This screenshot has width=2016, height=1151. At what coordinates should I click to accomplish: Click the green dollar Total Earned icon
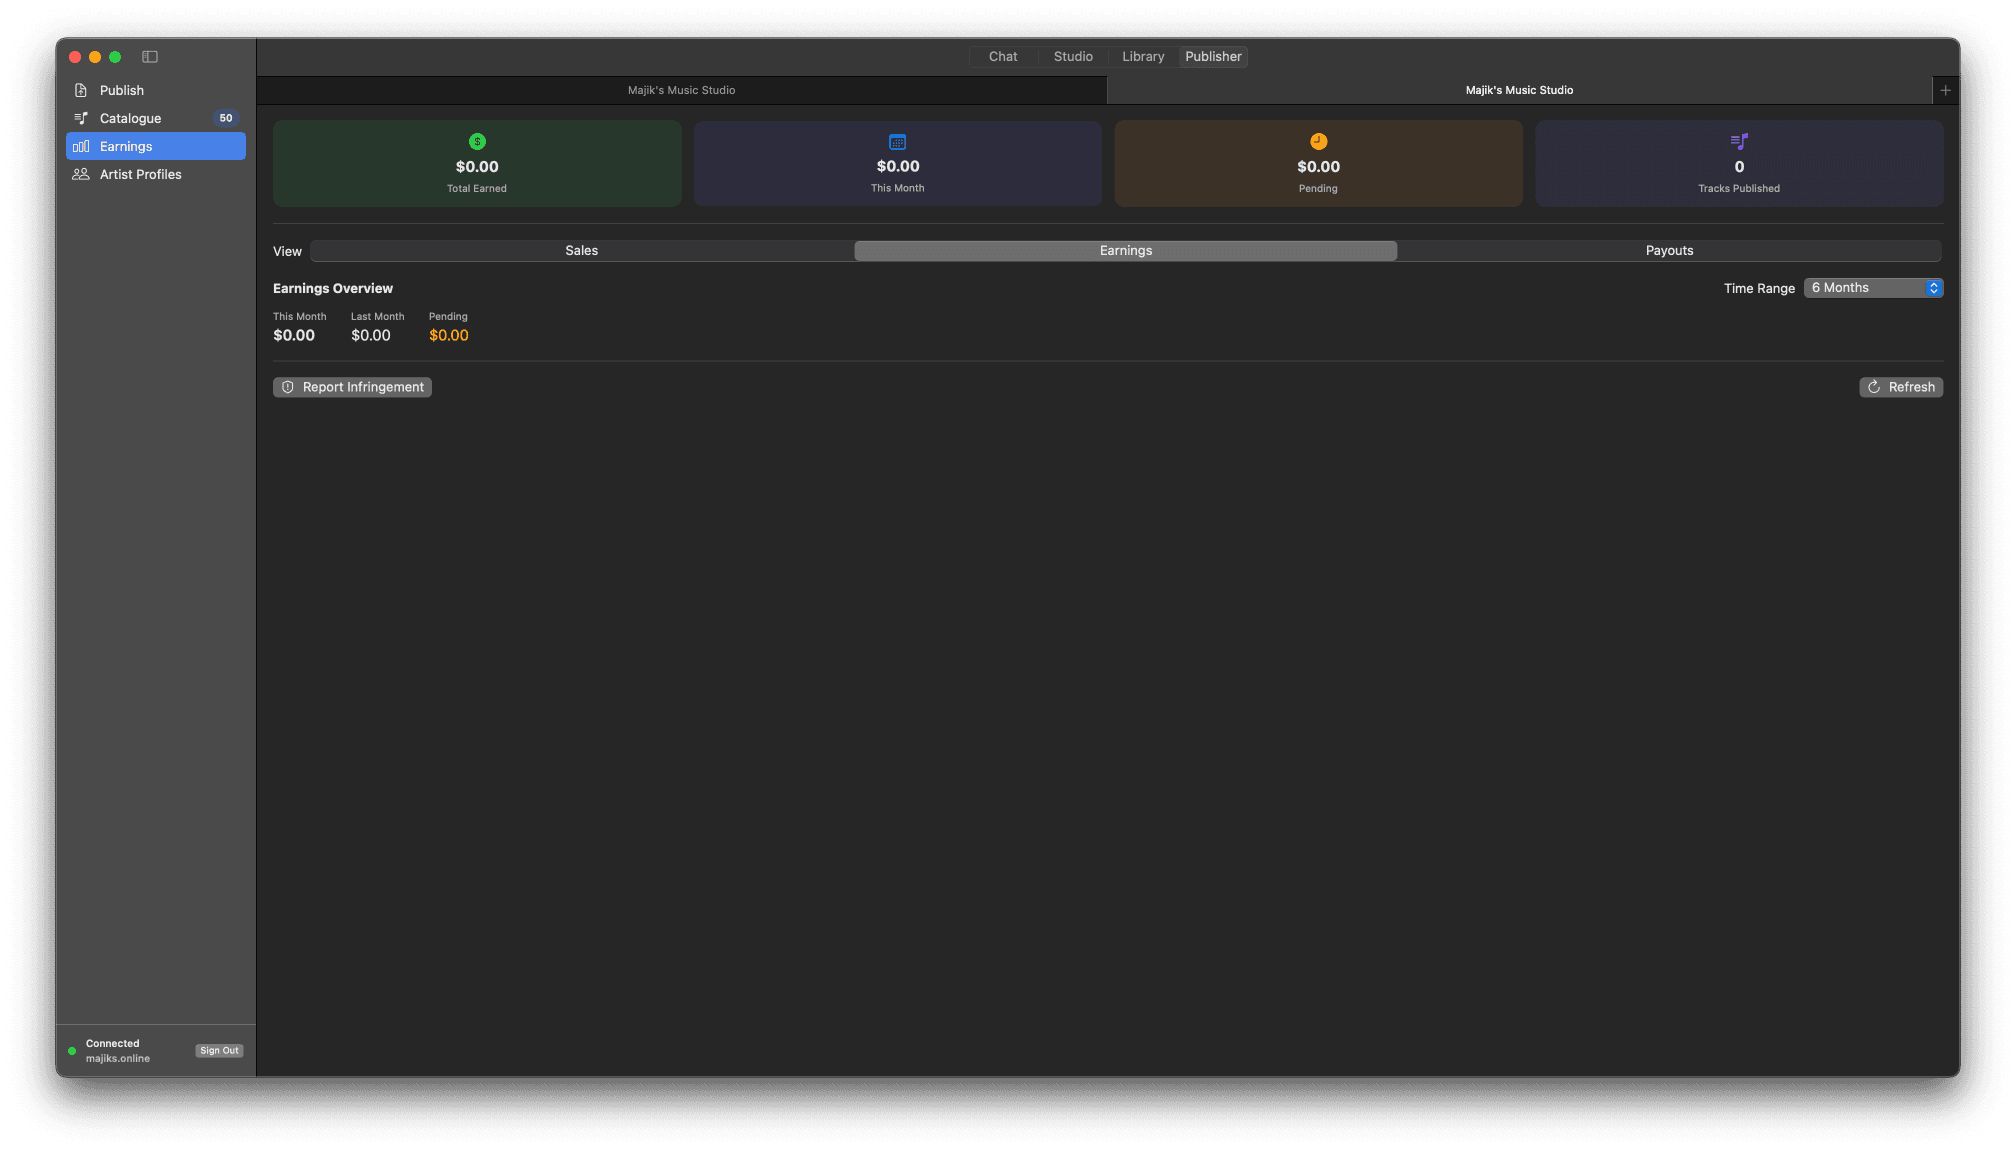477,142
